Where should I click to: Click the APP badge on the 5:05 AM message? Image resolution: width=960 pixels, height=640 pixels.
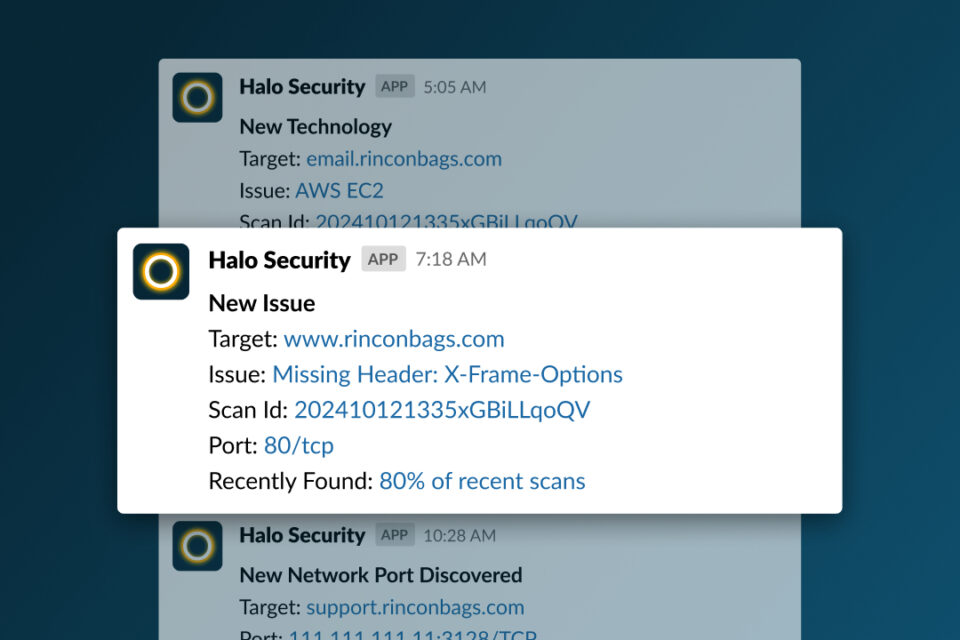[394, 86]
